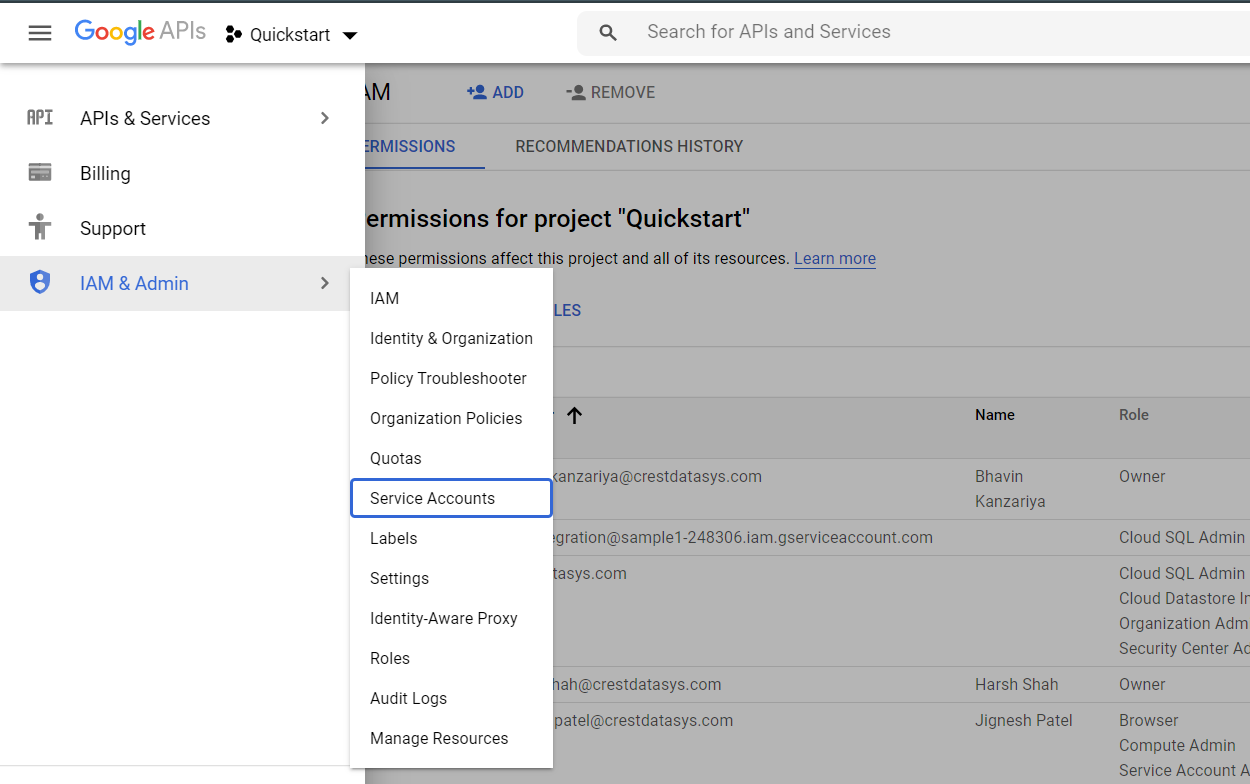Screen dimensions: 1250x784
Task: Type in Search for APIs and Services field
Action: 900,32
